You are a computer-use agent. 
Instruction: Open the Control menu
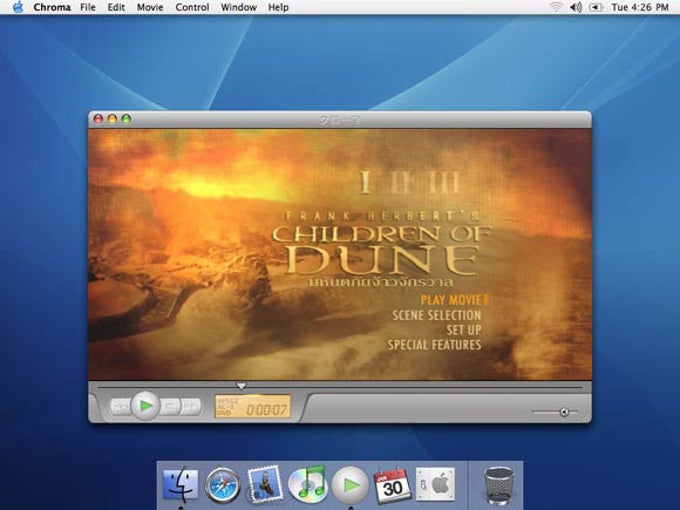pos(192,7)
